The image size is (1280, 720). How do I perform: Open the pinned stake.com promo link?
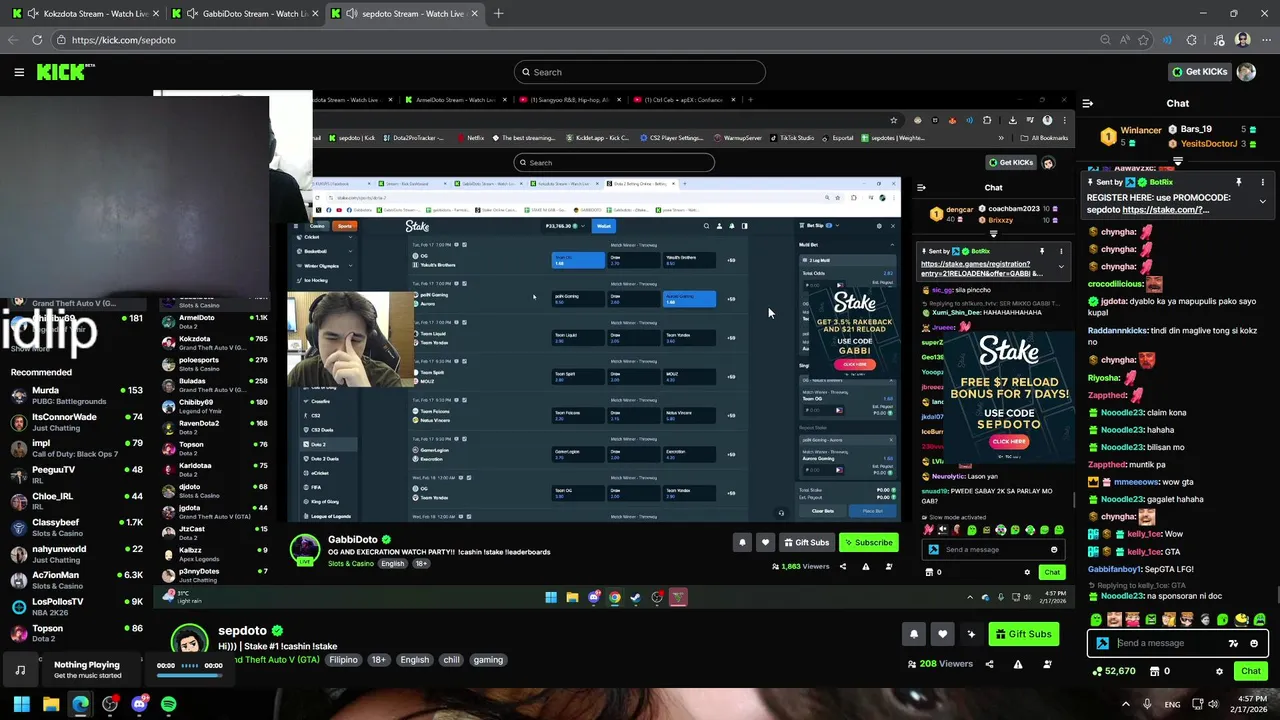tap(1165, 210)
